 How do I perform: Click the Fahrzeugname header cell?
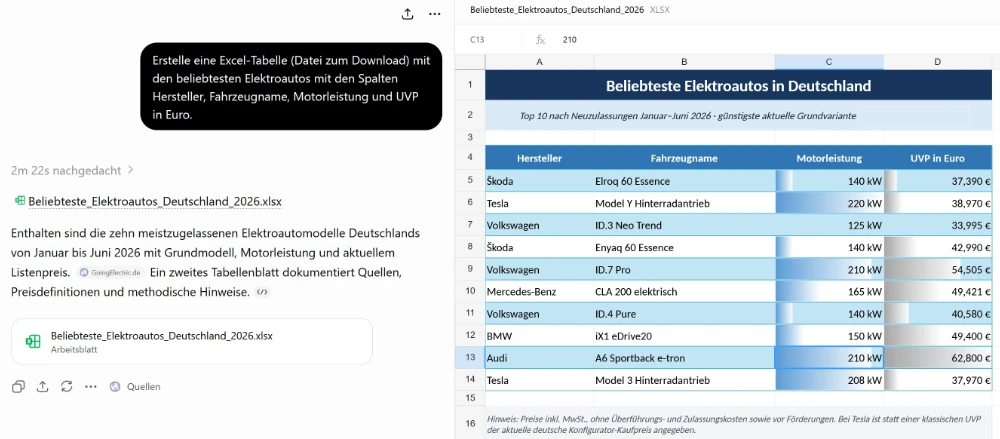pos(684,158)
